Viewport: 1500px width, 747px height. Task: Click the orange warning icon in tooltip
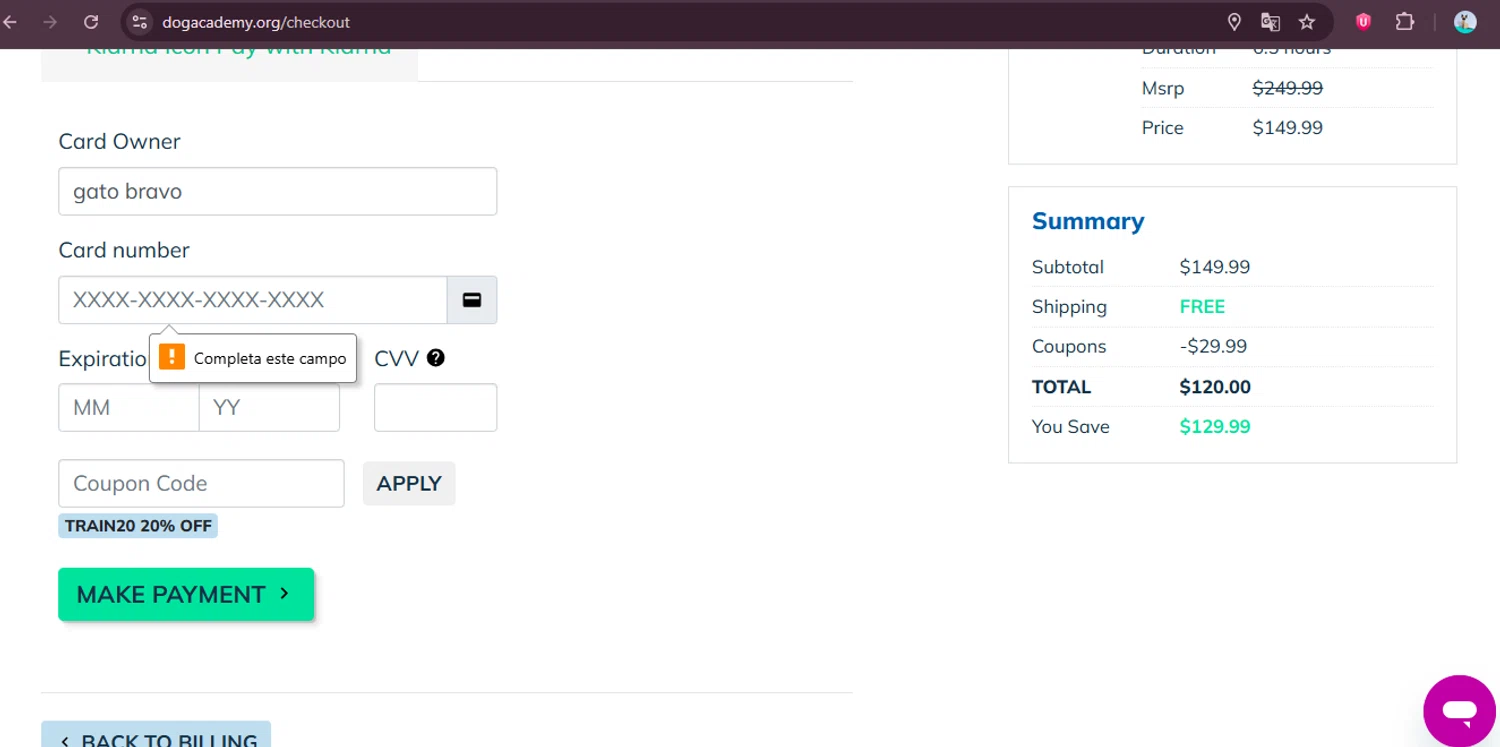pos(172,358)
